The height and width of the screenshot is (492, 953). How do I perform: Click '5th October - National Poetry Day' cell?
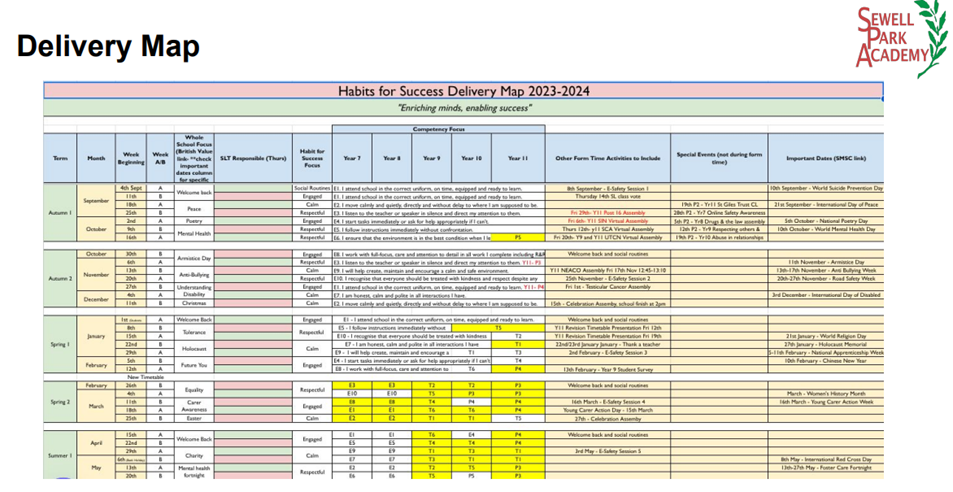[826, 221]
